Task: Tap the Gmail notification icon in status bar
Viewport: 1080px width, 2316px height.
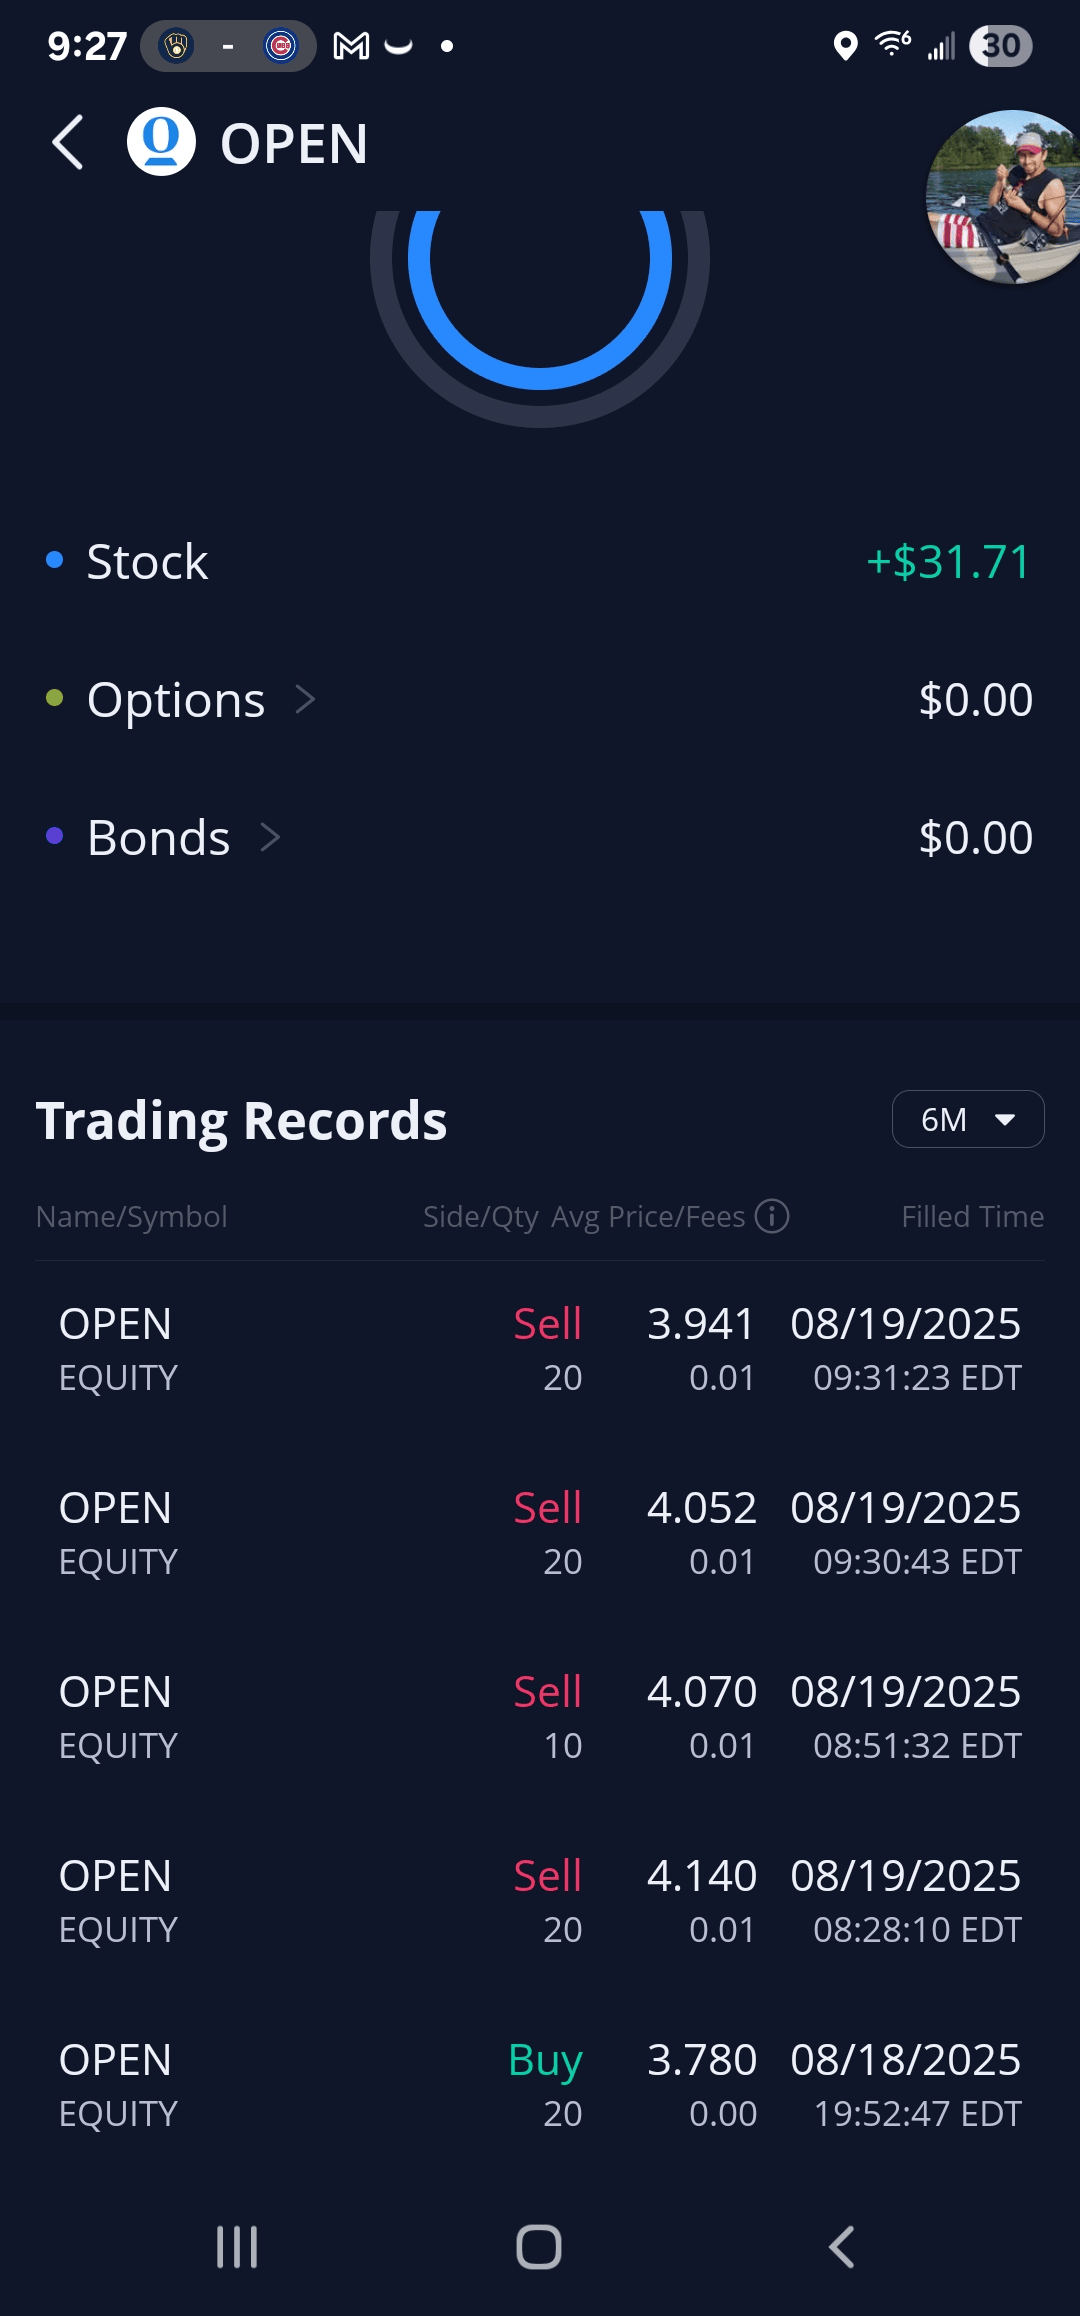Action: pos(351,46)
